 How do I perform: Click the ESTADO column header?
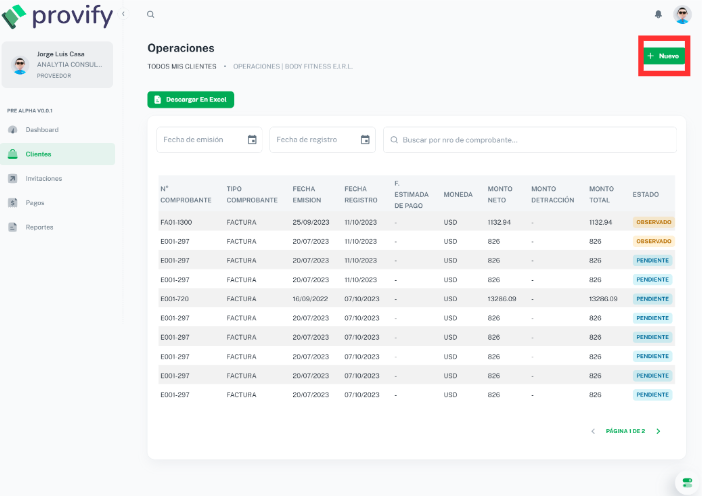tap(646, 194)
